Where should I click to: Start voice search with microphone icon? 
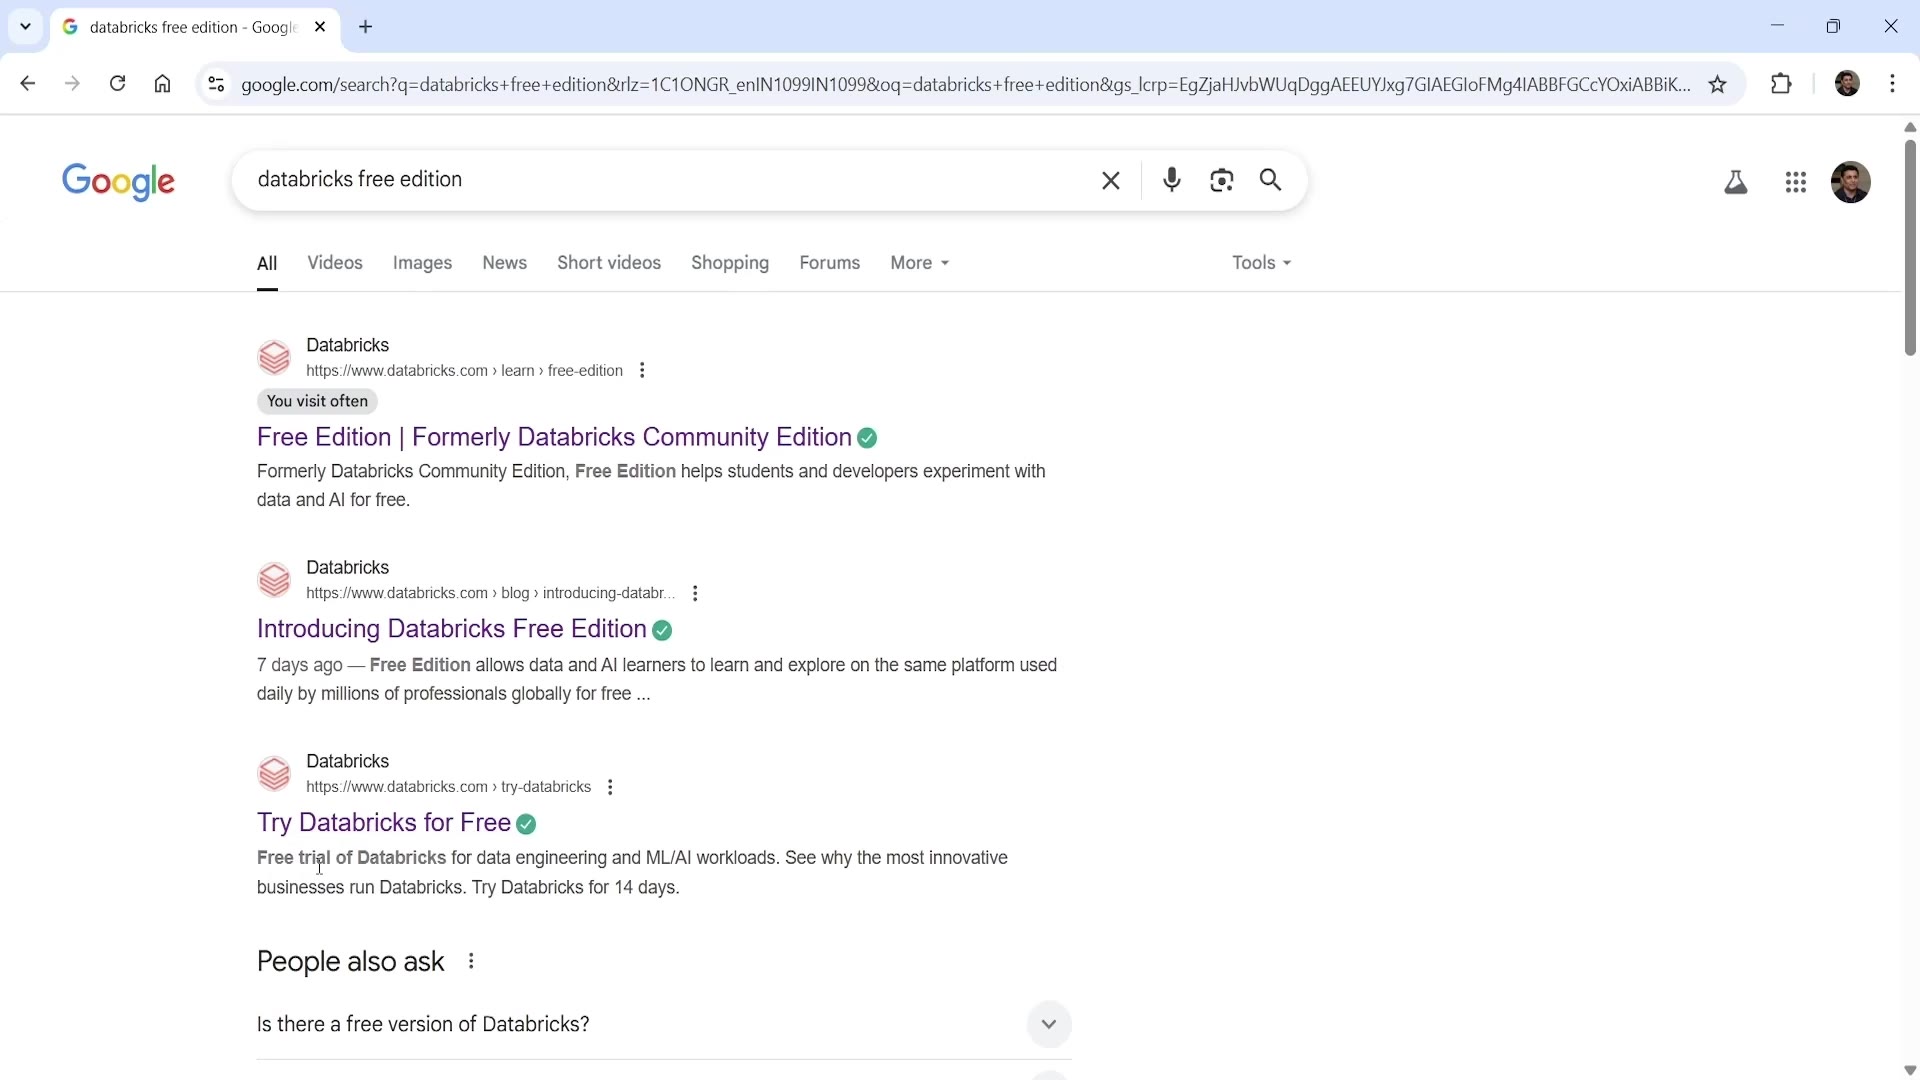point(1173,181)
